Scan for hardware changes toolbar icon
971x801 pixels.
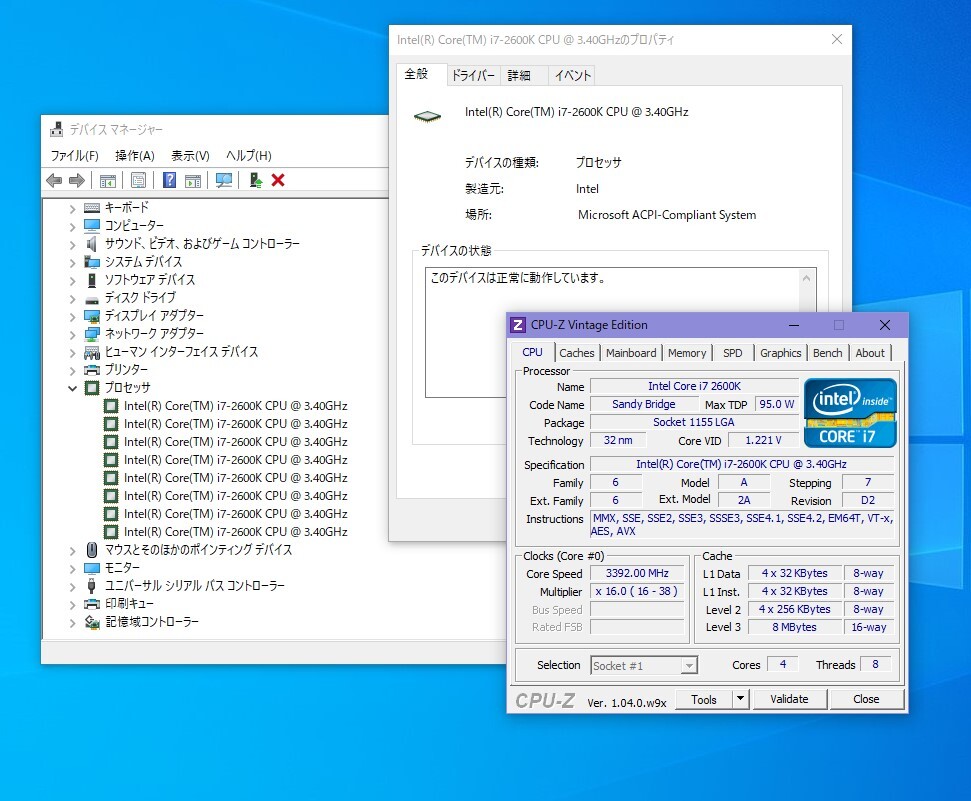(224, 180)
